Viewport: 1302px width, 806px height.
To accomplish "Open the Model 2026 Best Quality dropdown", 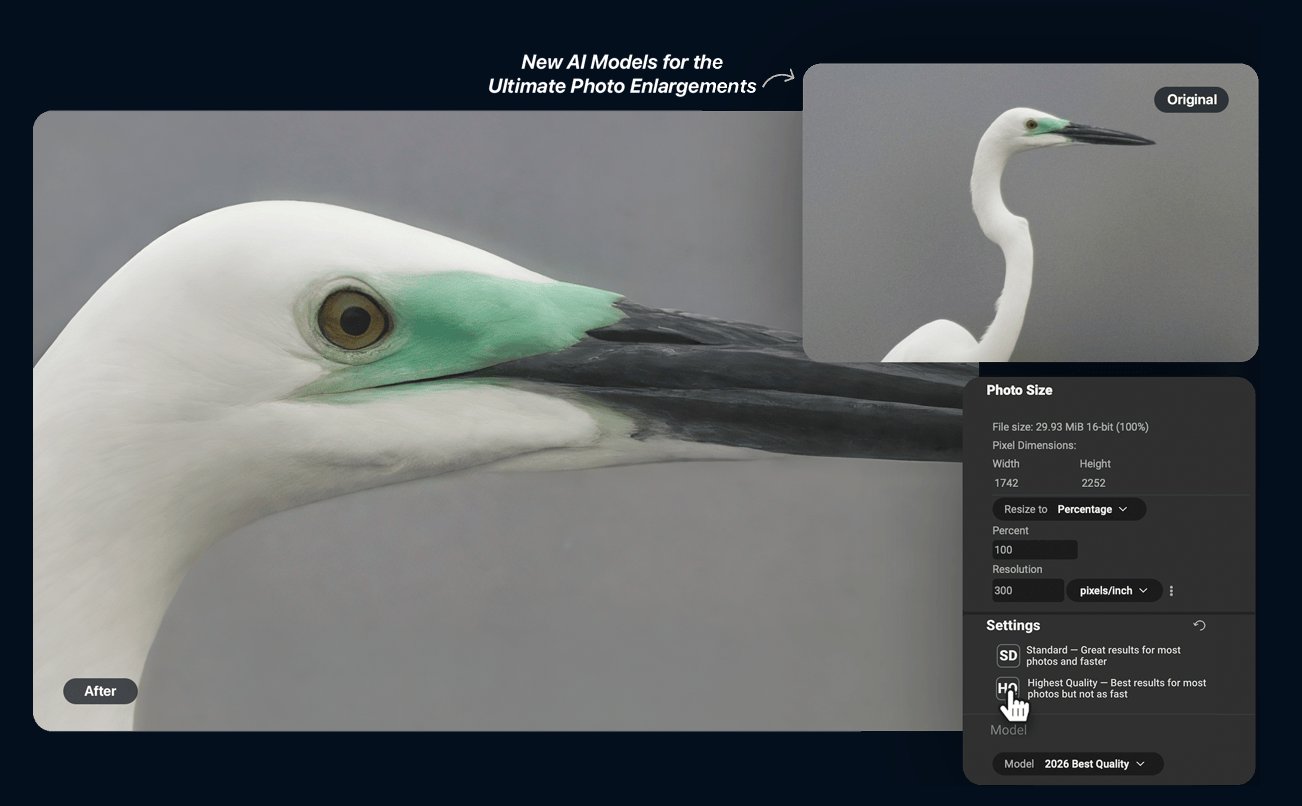I will 1077,764.
